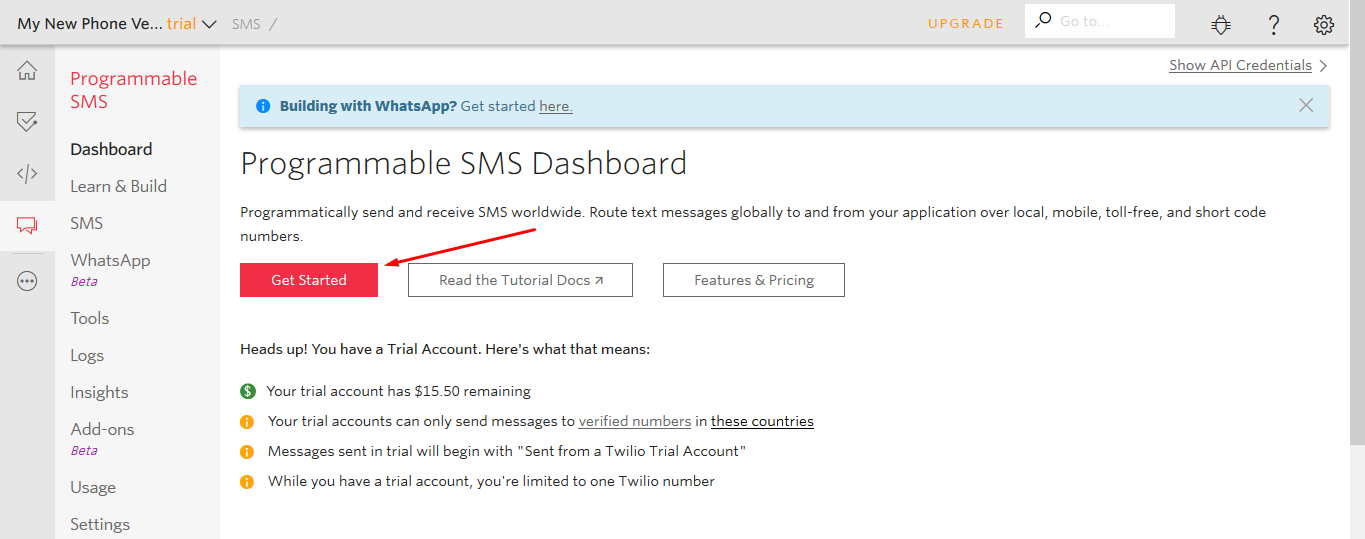
Task: Open Tools in sidebar
Action: (x=89, y=318)
